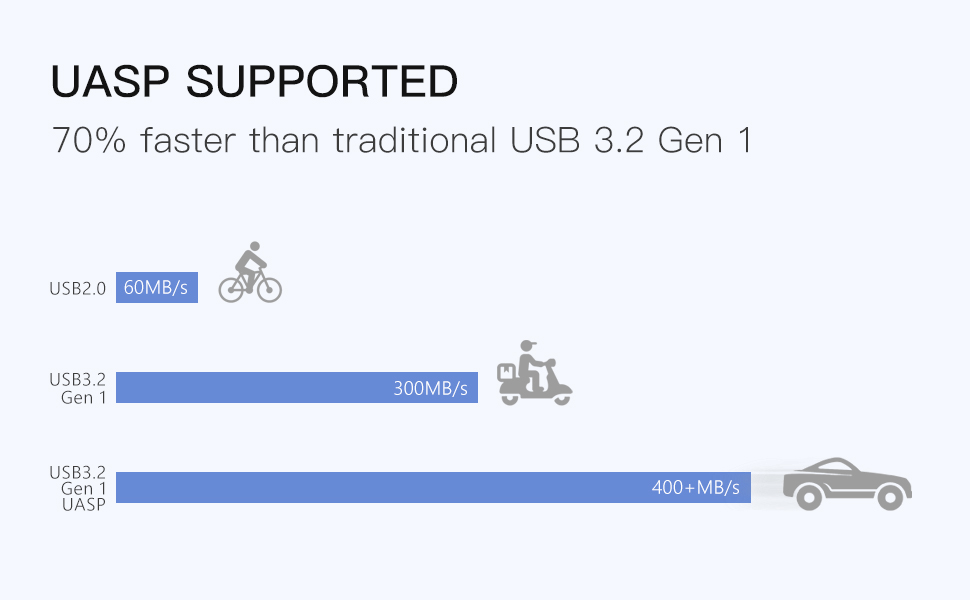Image resolution: width=970 pixels, height=600 pixels.
Task: Click the UASP SUPPORTED heading
Action: [x=254, y=82]
